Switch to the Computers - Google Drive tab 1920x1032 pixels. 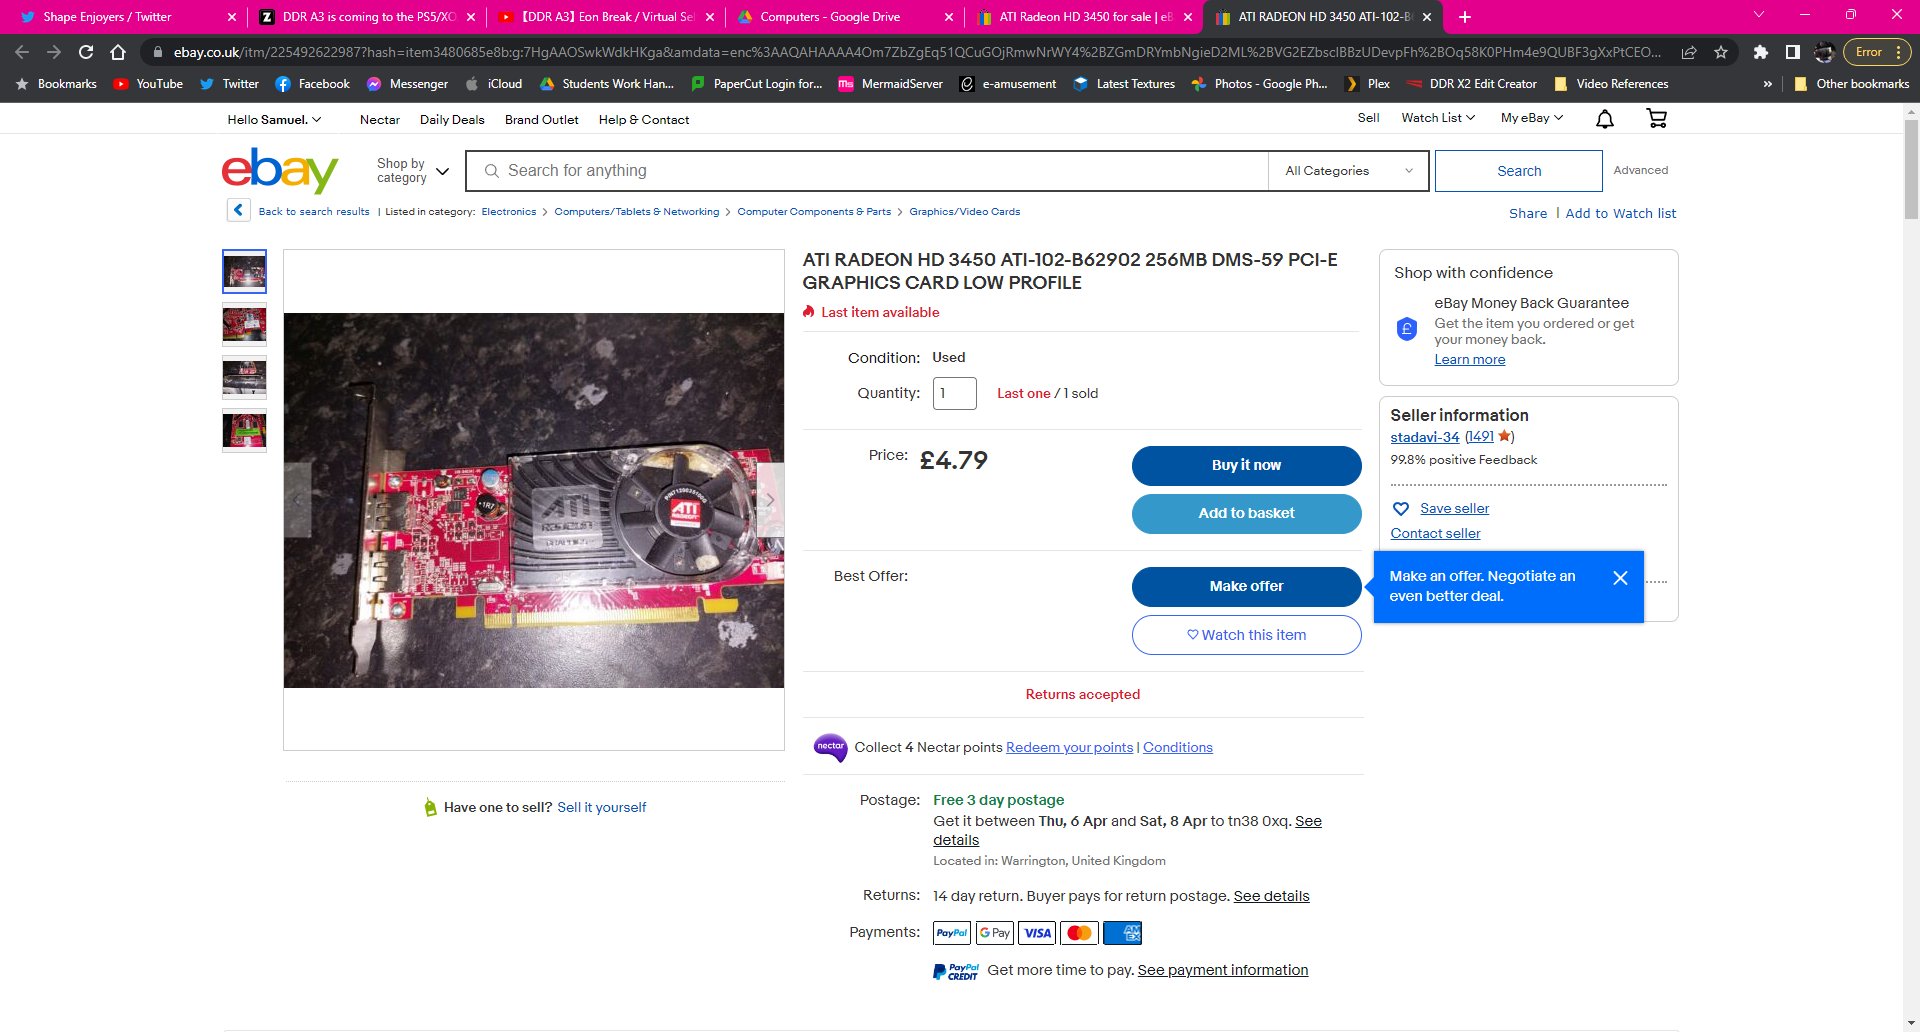click(829, 17)
